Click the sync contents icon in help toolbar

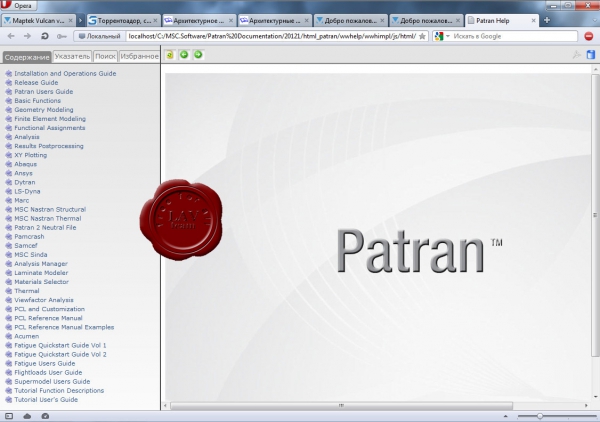pos(170,55)
